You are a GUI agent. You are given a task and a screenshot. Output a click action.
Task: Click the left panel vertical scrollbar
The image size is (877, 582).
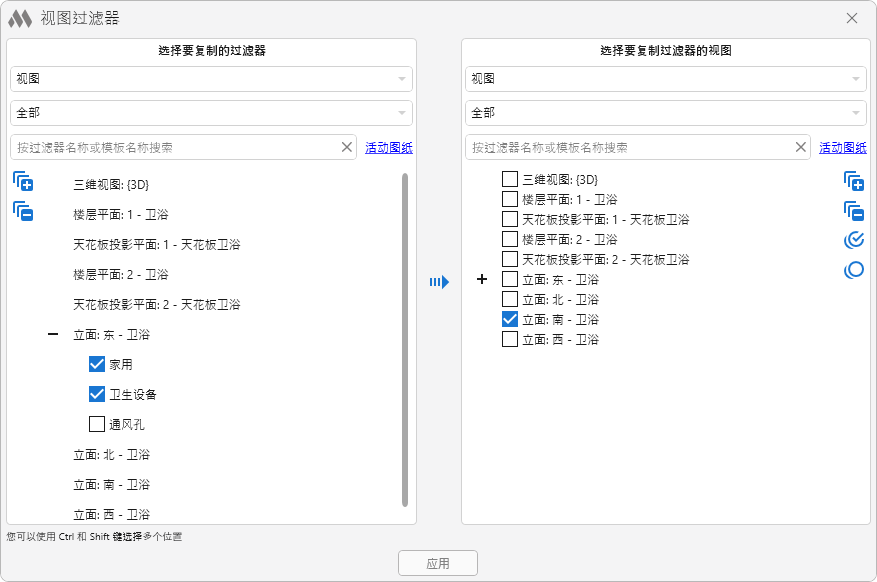(405, 340)
